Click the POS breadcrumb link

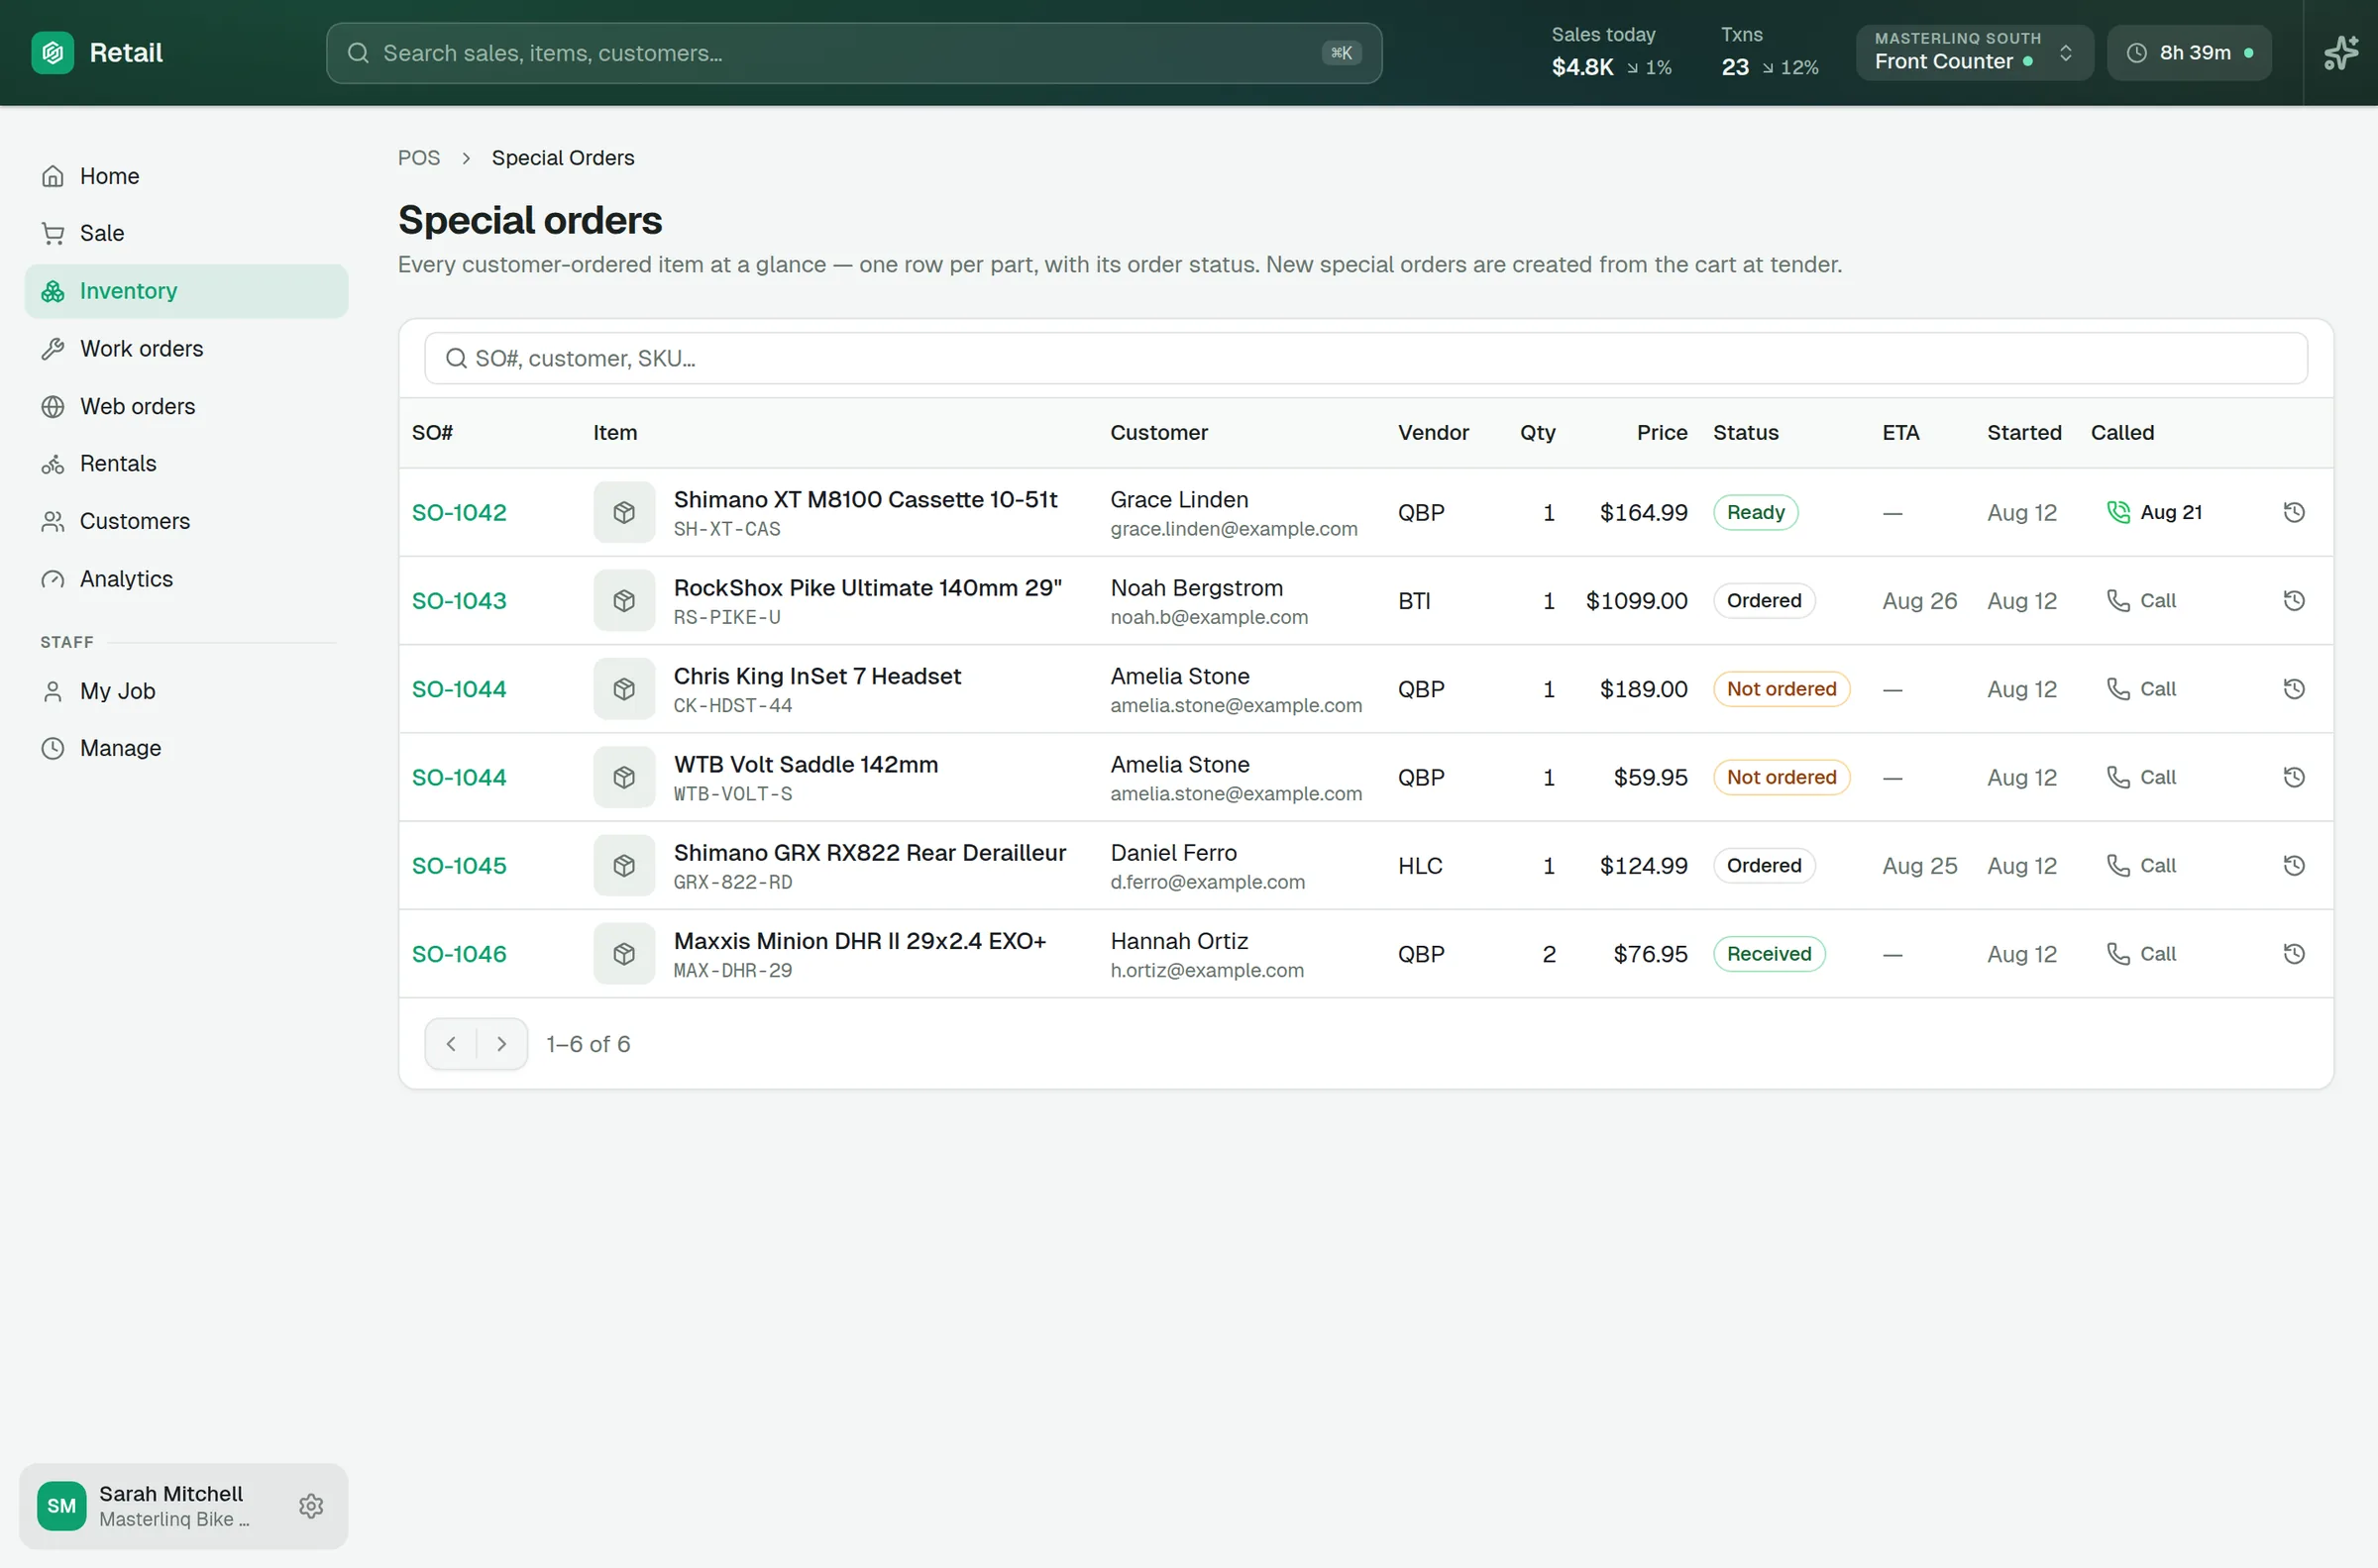(419, 158)
